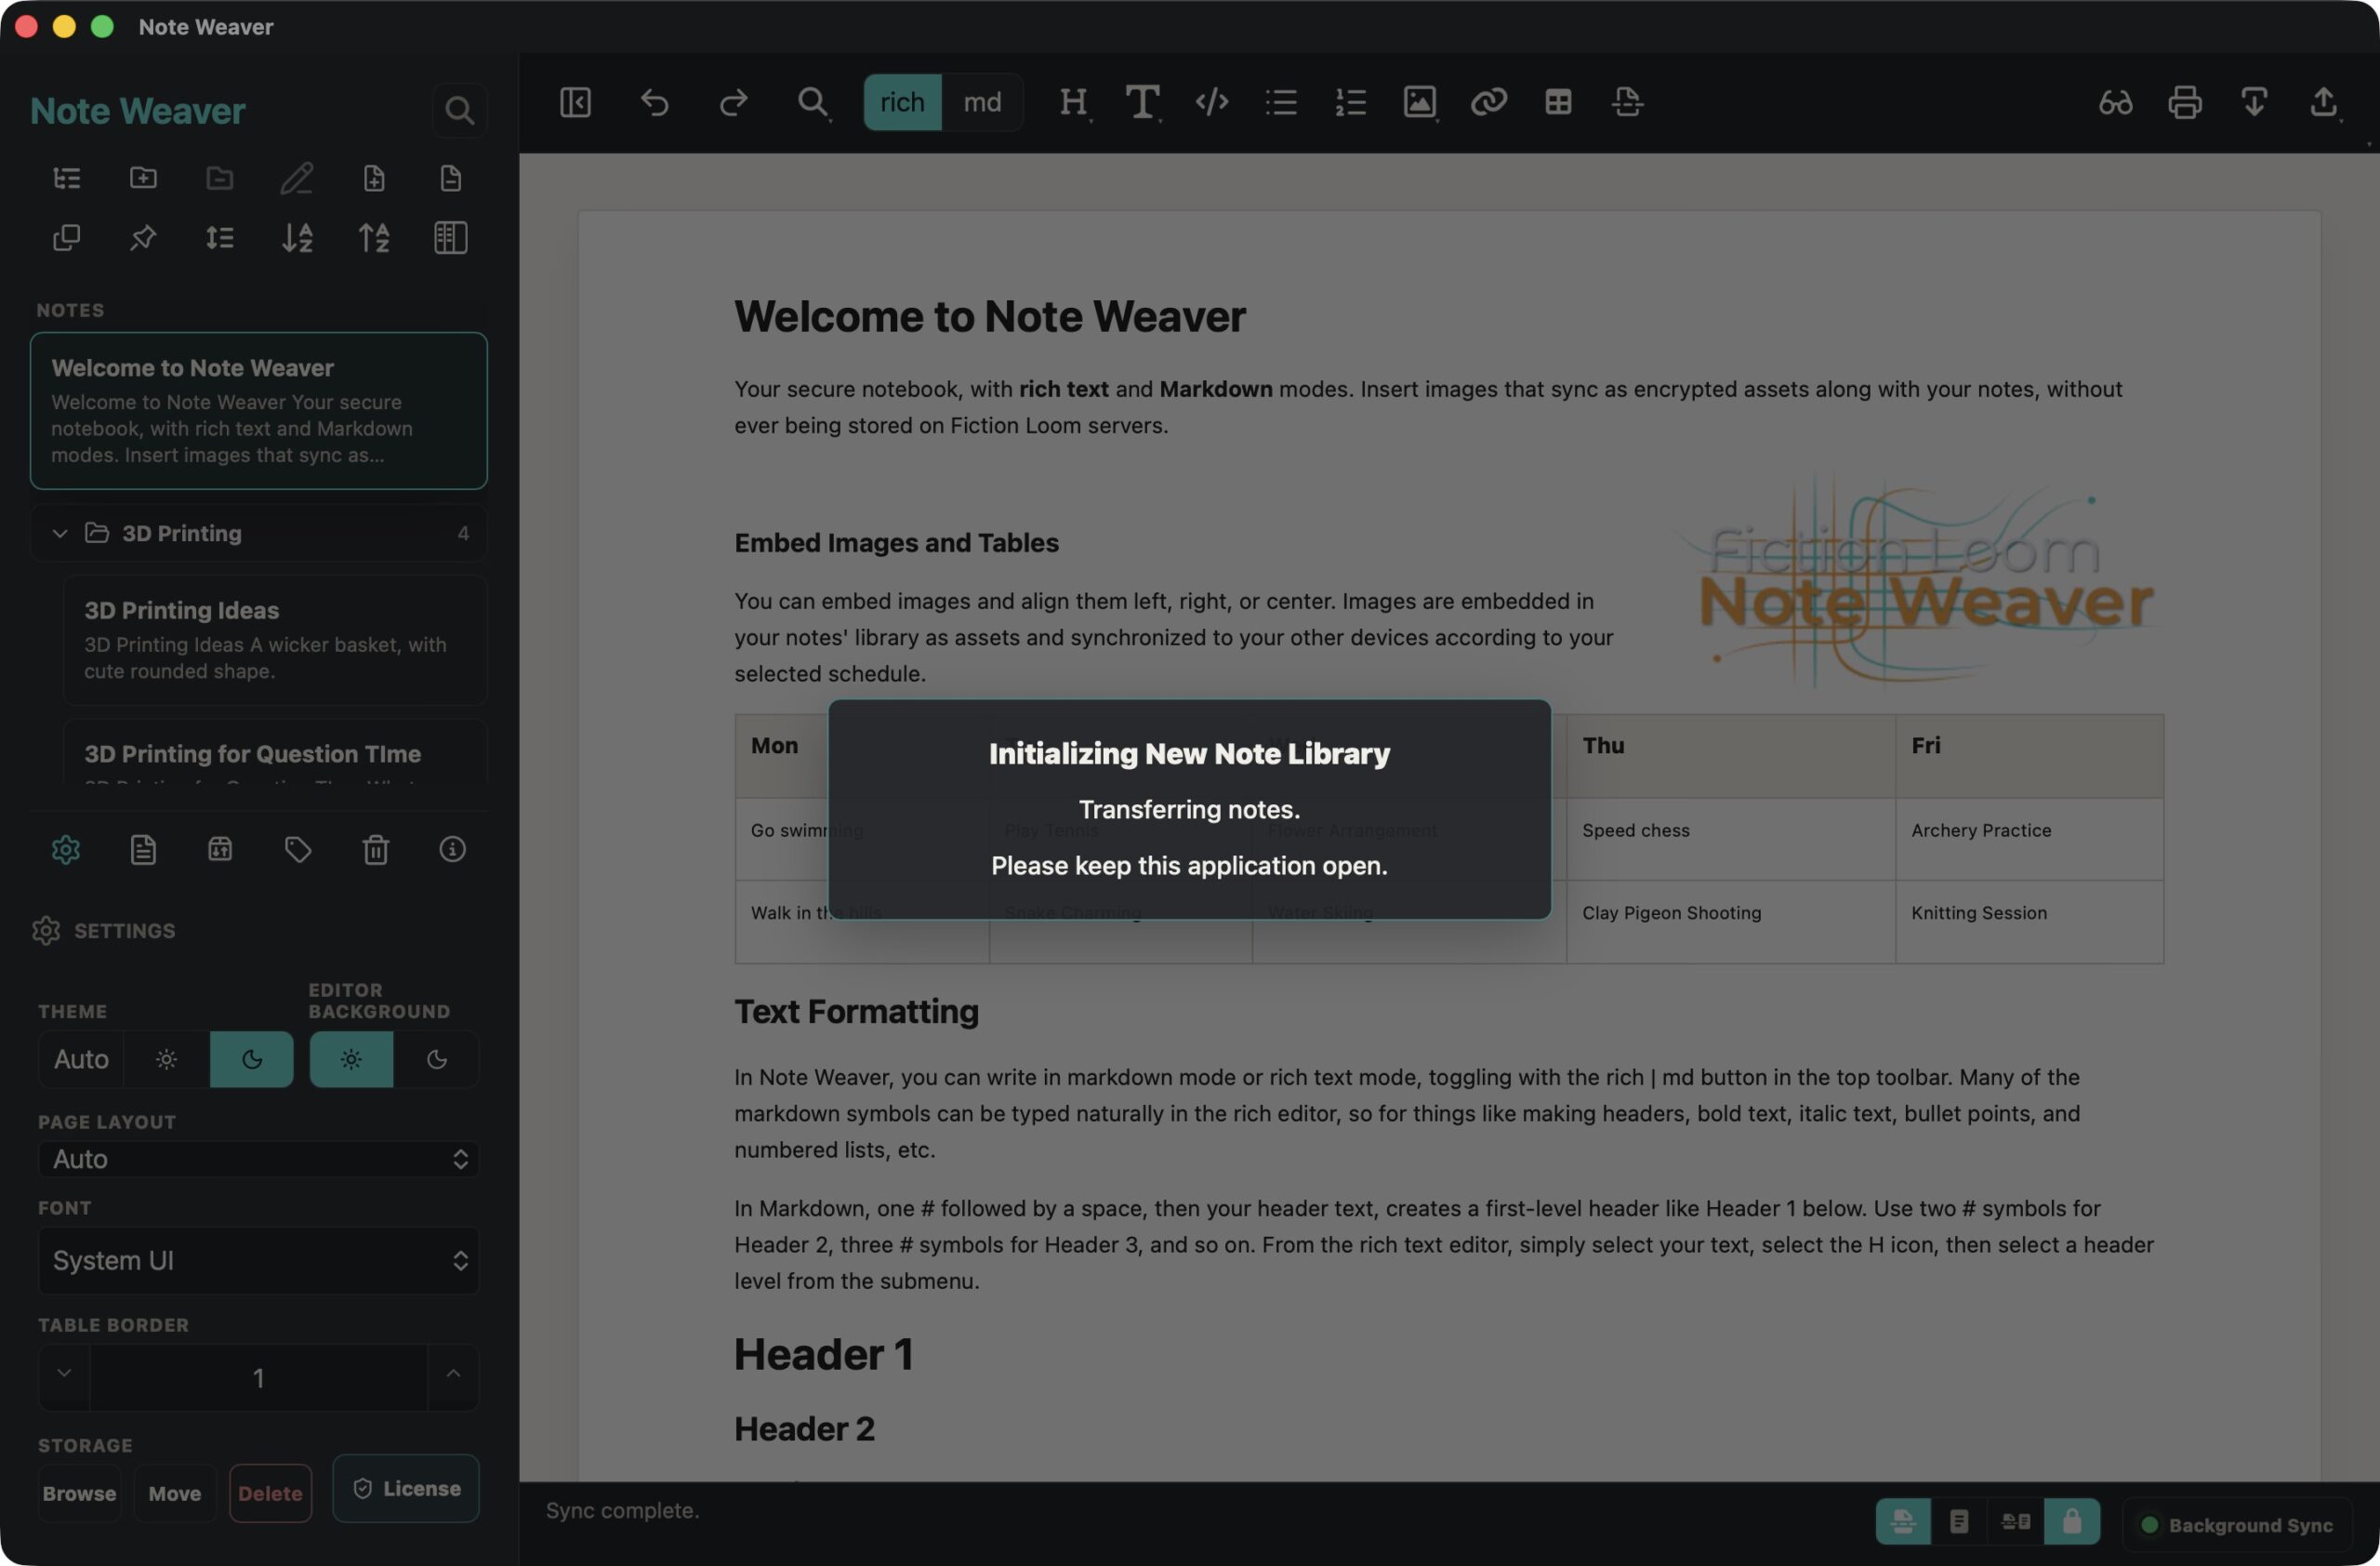Open the trash tab
The height and width of the screenshot is (1566, 2380).
375,849
